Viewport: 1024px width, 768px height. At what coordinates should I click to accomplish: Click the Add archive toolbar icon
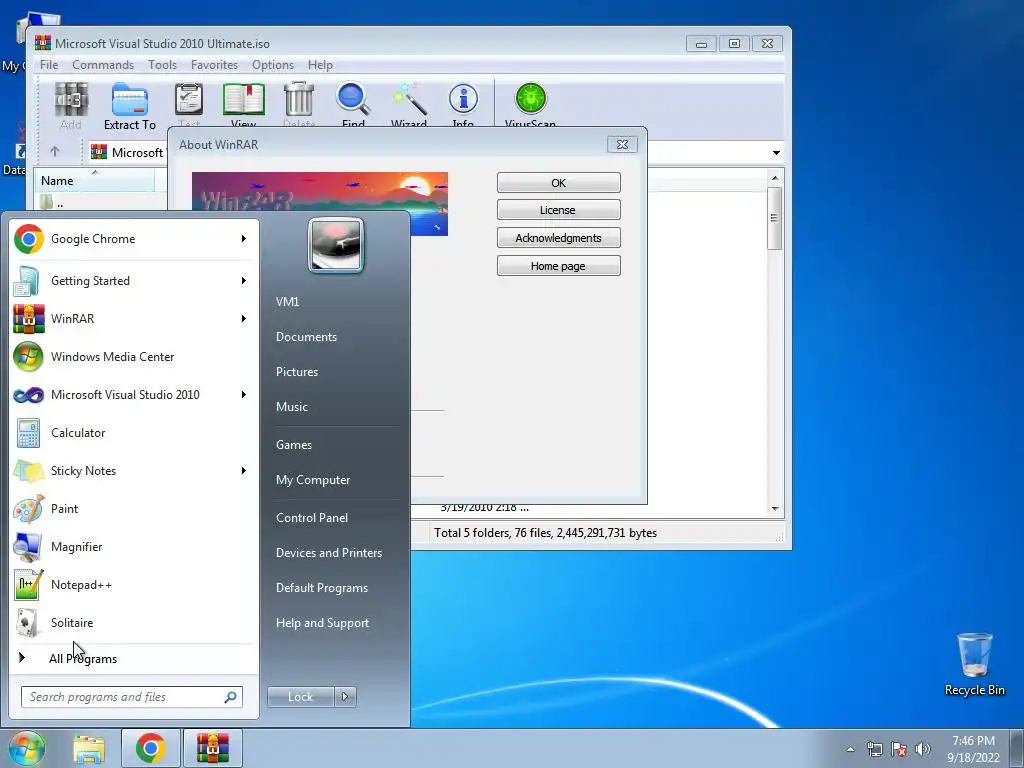coord(71,106)
